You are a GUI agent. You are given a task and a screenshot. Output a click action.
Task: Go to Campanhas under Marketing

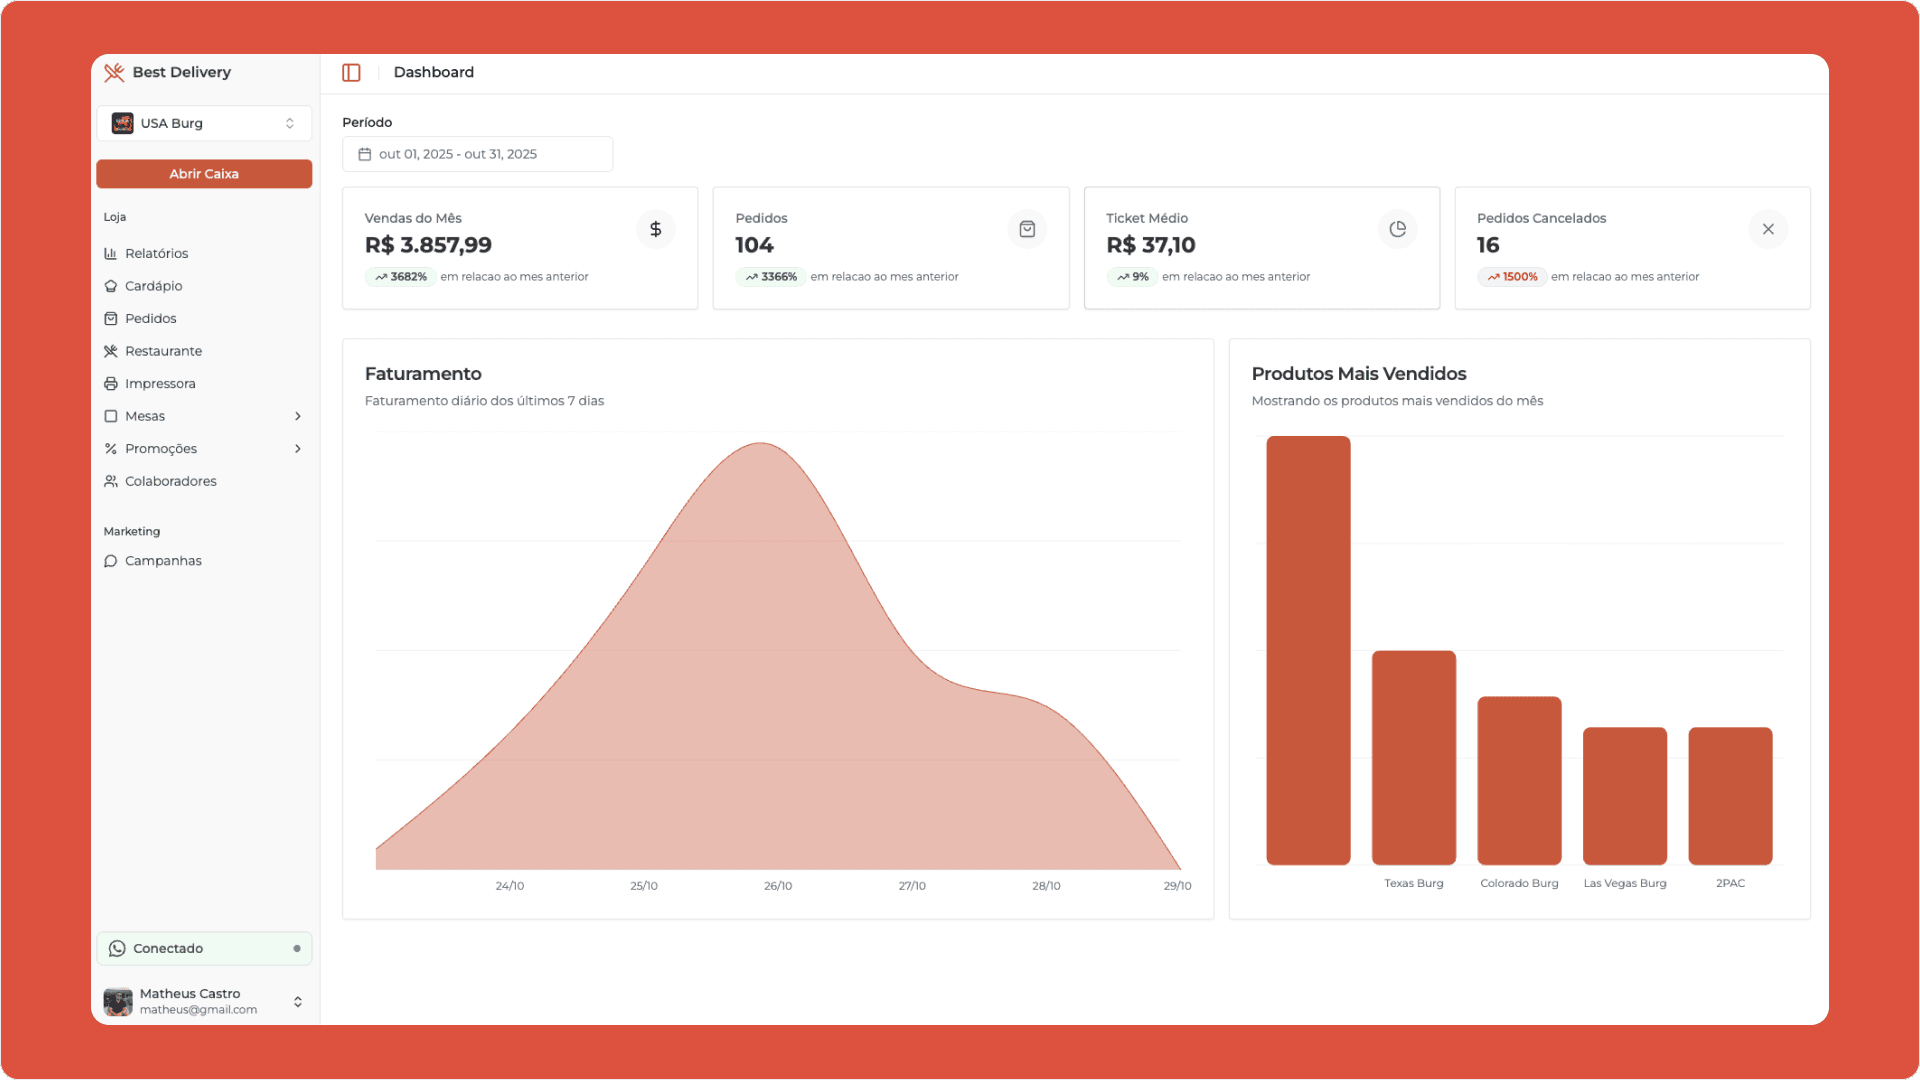(x=163, y=561)
